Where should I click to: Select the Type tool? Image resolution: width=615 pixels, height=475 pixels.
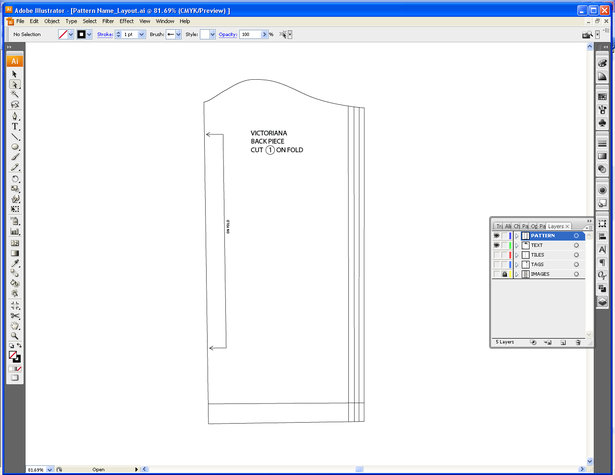15,126
